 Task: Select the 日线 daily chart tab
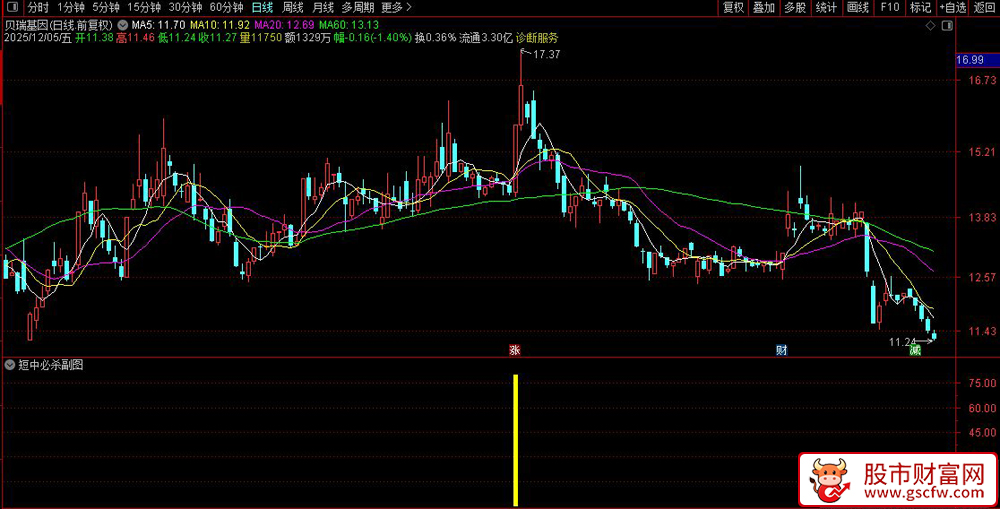(x=262, y=8)
